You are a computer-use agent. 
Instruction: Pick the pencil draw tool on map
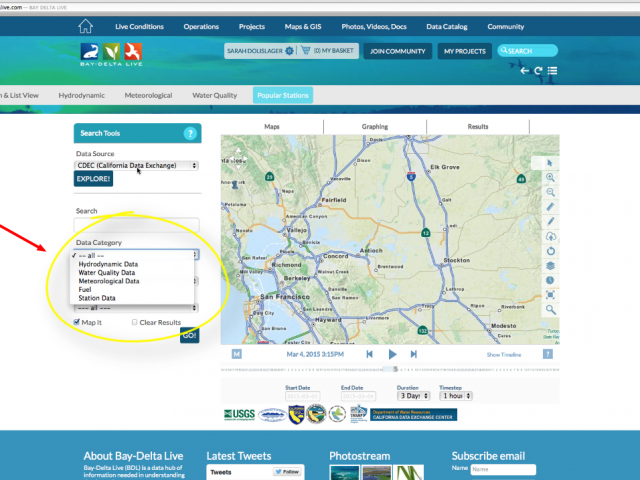click(550, 222)
